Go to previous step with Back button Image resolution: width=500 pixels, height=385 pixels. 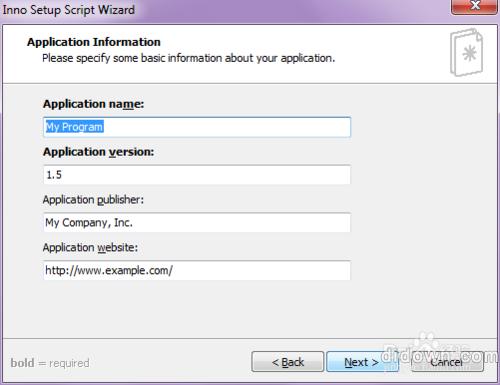click(288, 362)
